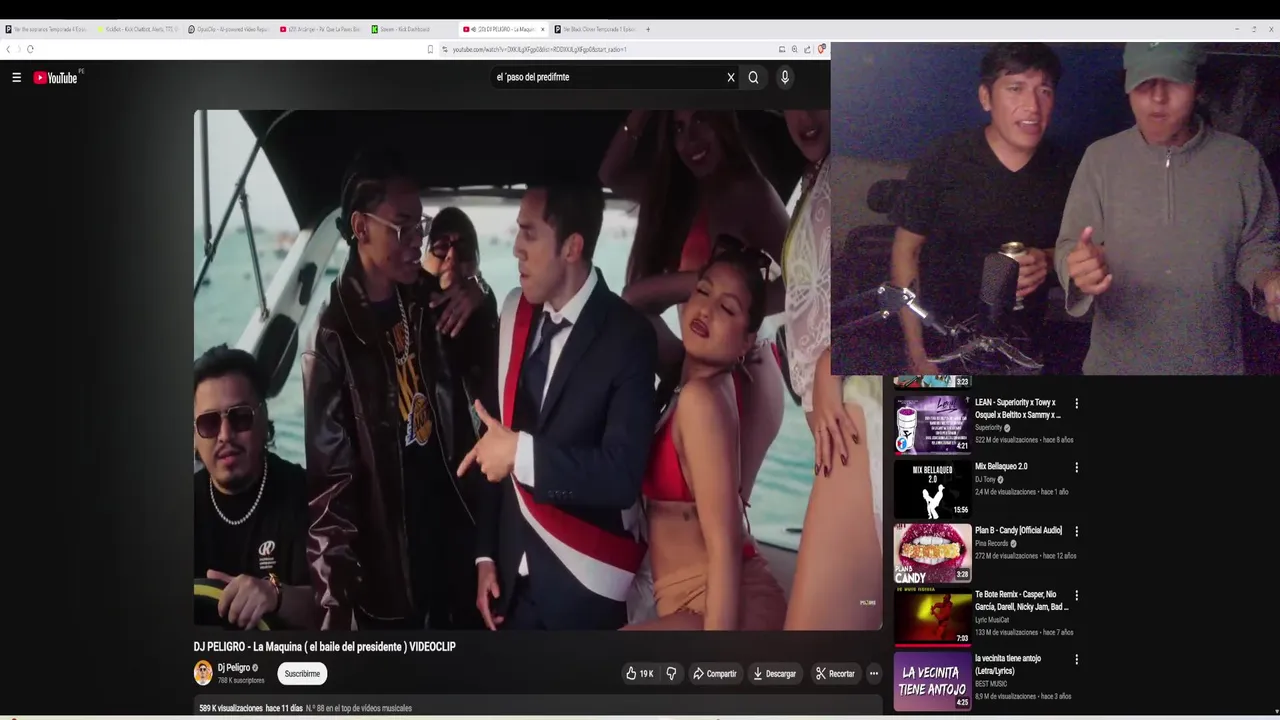
Task: Open the YouTube hamburger guide menu
Action: (x=16, y=77)
